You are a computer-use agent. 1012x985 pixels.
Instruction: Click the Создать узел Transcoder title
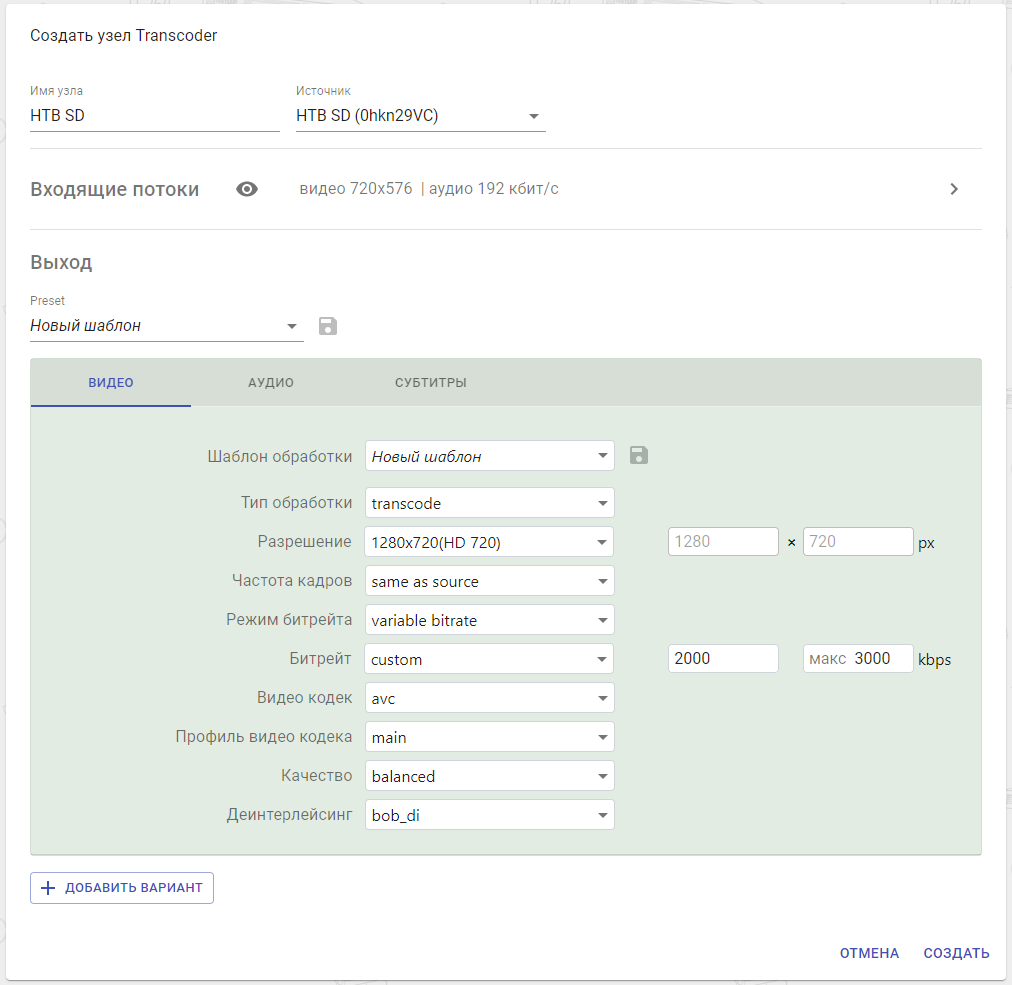(123, 36)
